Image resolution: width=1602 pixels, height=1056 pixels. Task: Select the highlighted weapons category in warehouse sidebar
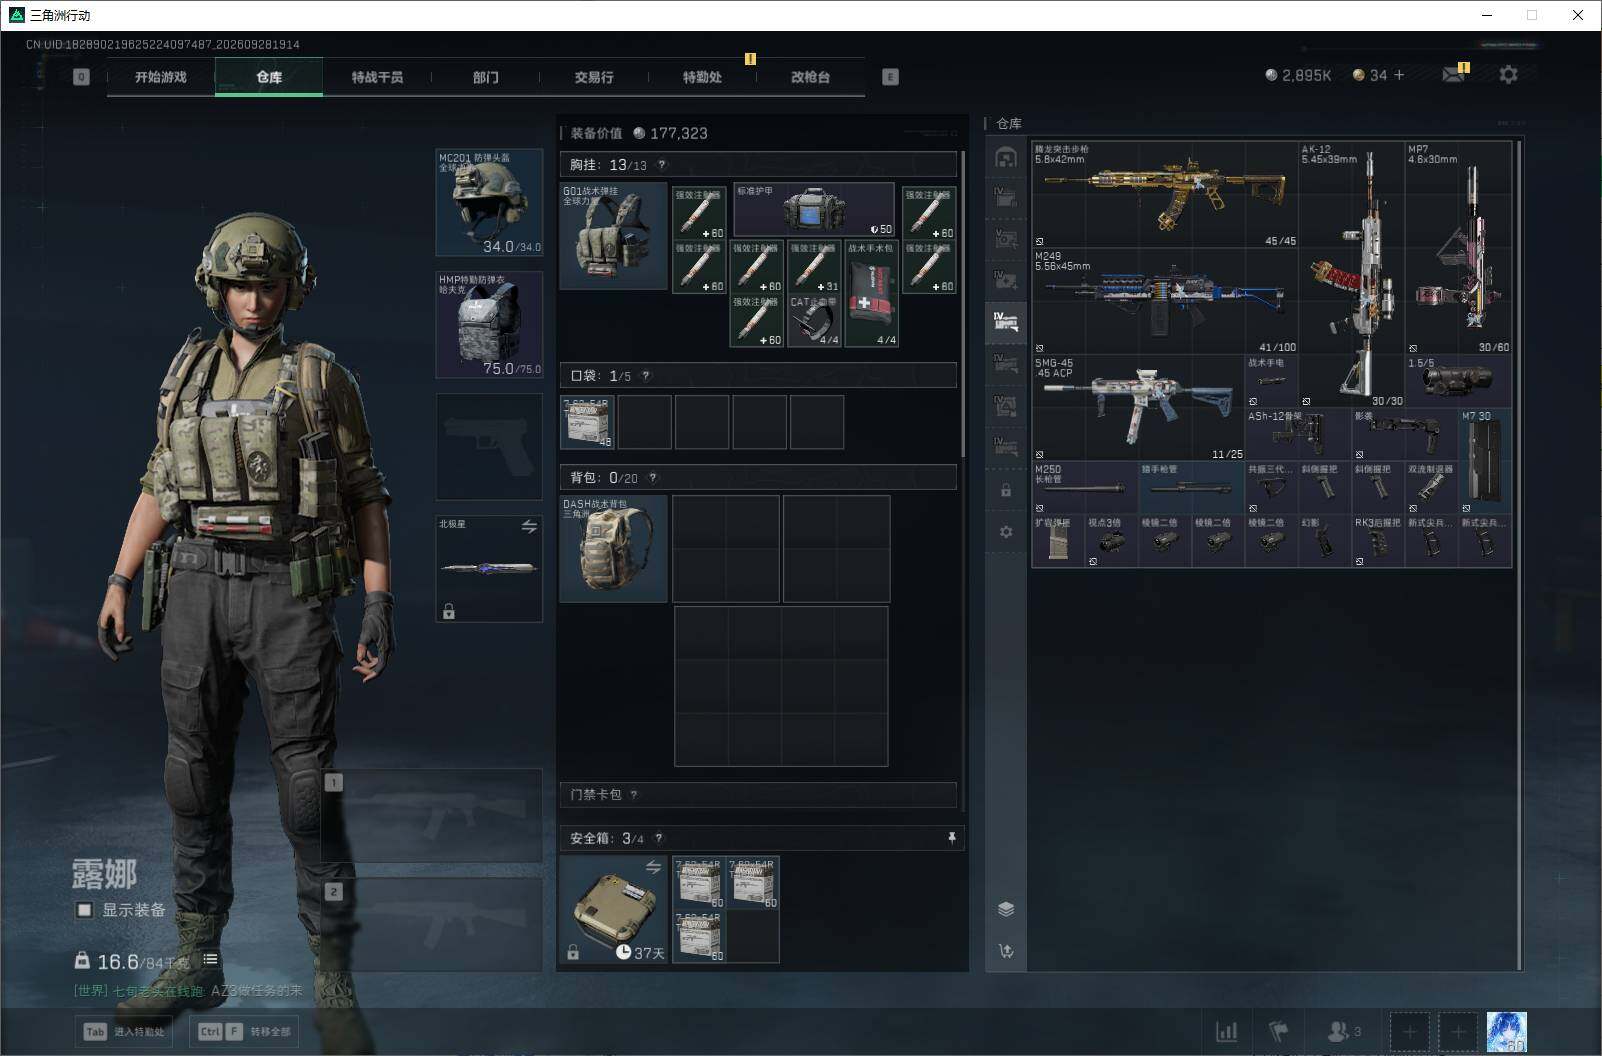[x=1006, y=322]
